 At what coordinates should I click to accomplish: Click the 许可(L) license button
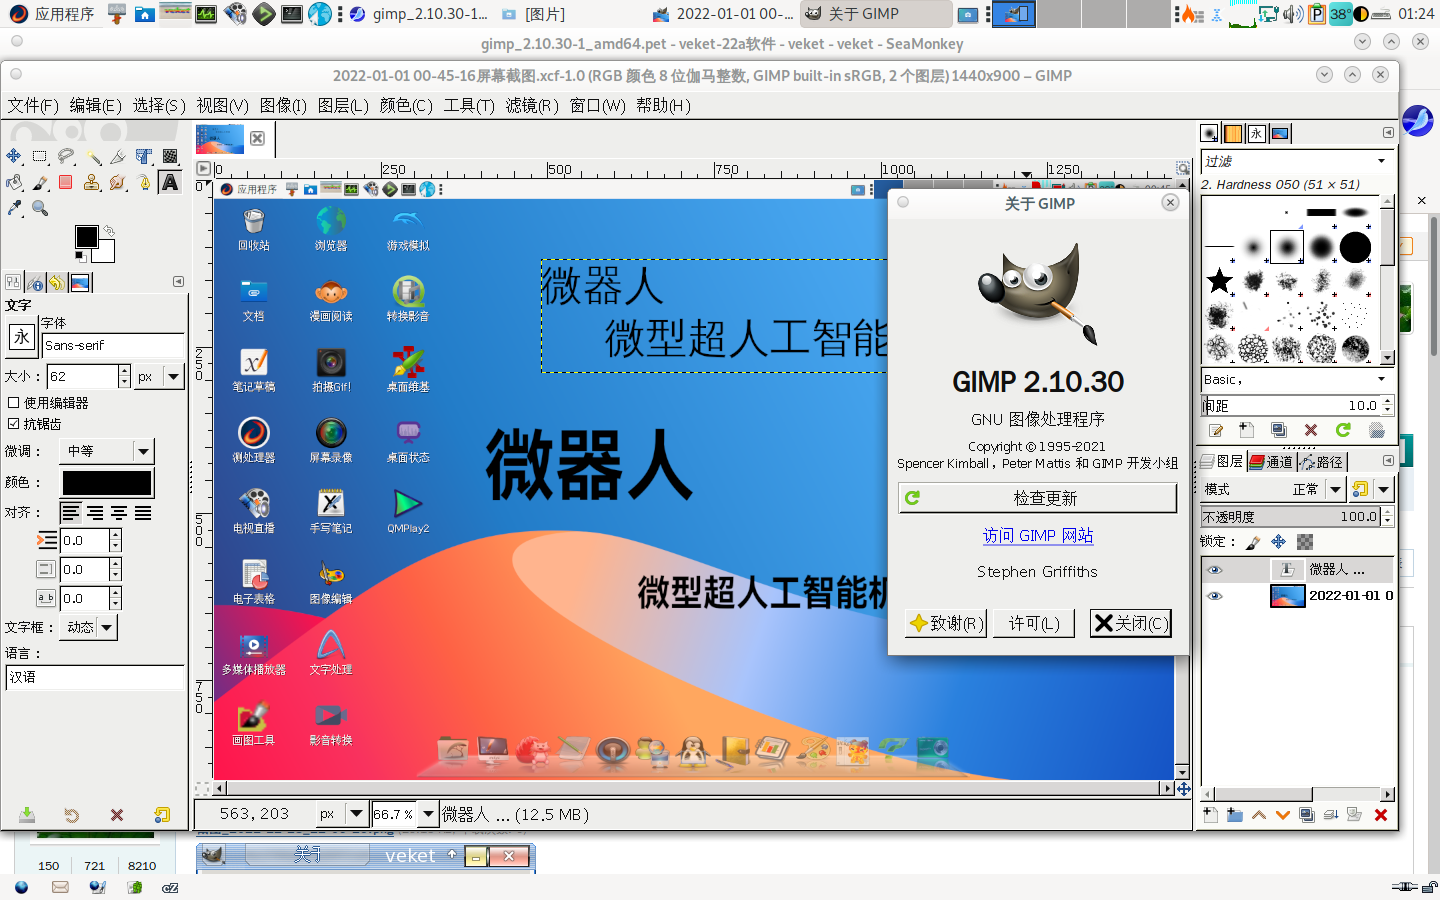1034,623
